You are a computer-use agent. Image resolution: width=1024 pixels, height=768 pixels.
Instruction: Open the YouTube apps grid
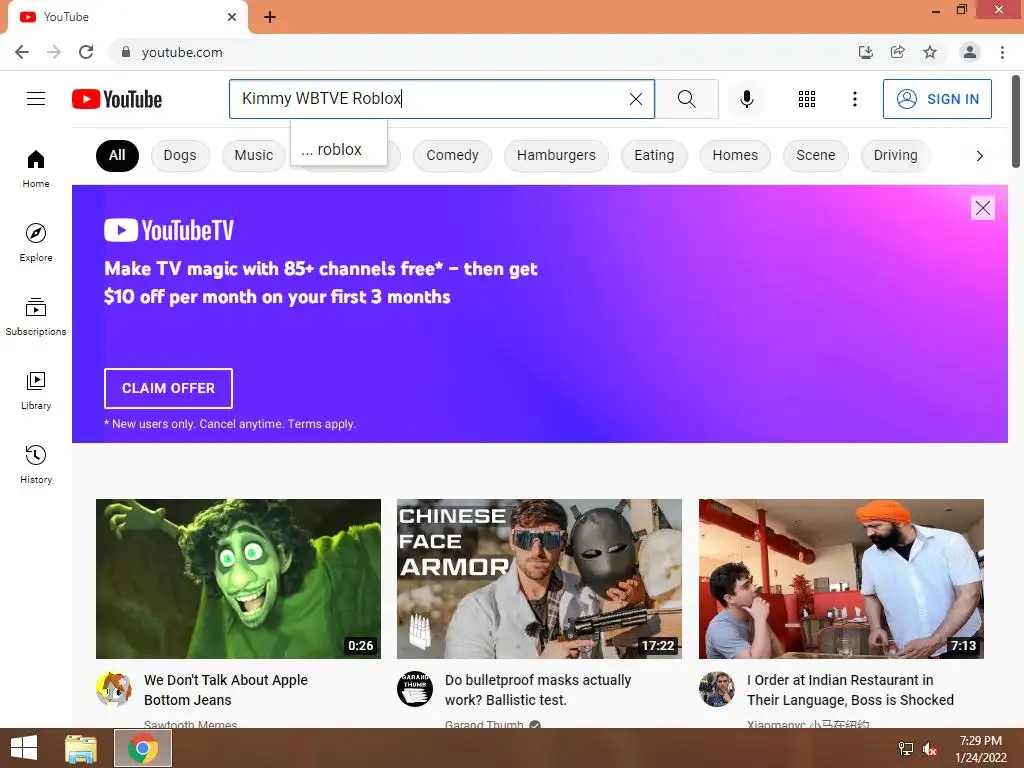click(x=807, y=99)
